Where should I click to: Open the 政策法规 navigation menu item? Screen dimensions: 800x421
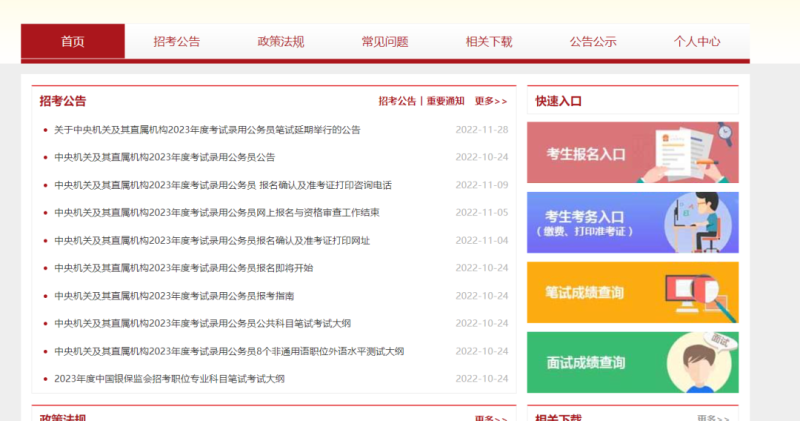(x=281, y=42)
